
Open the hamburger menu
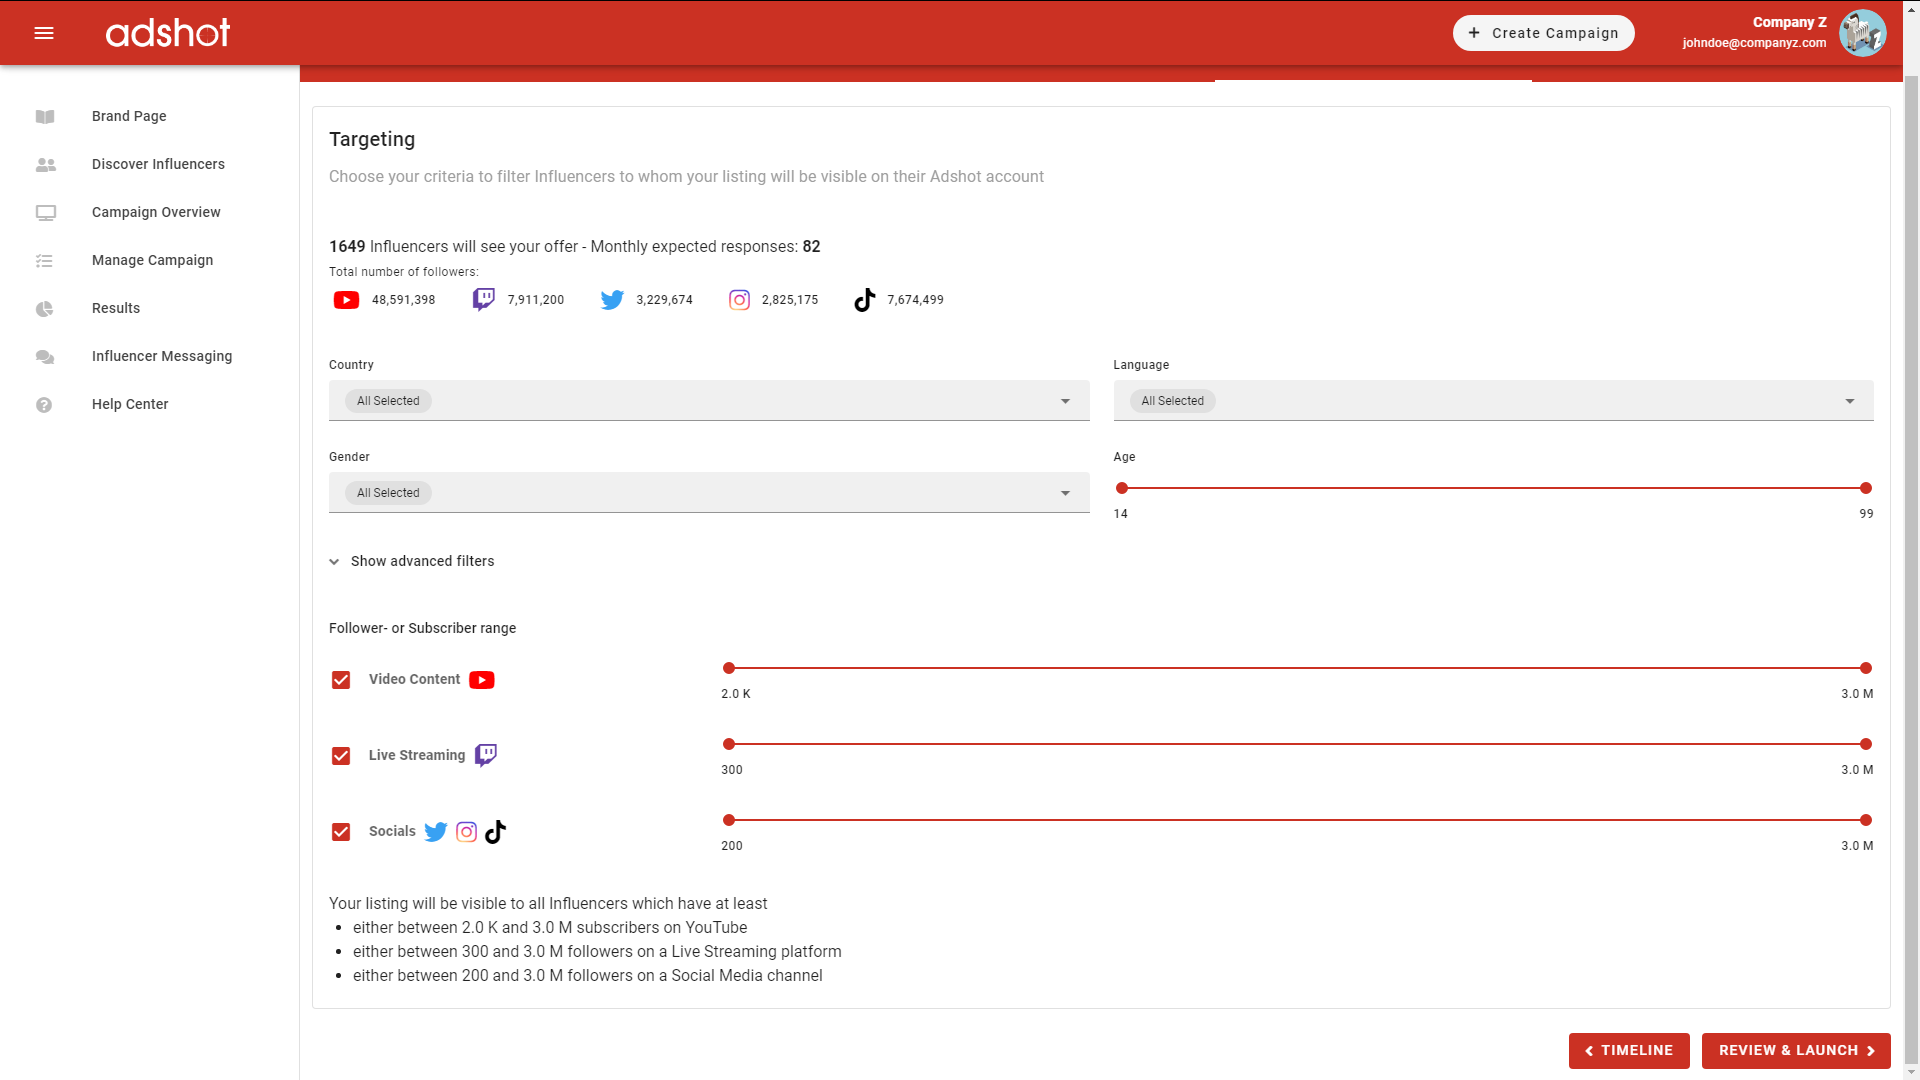click(x=44, y=33)
